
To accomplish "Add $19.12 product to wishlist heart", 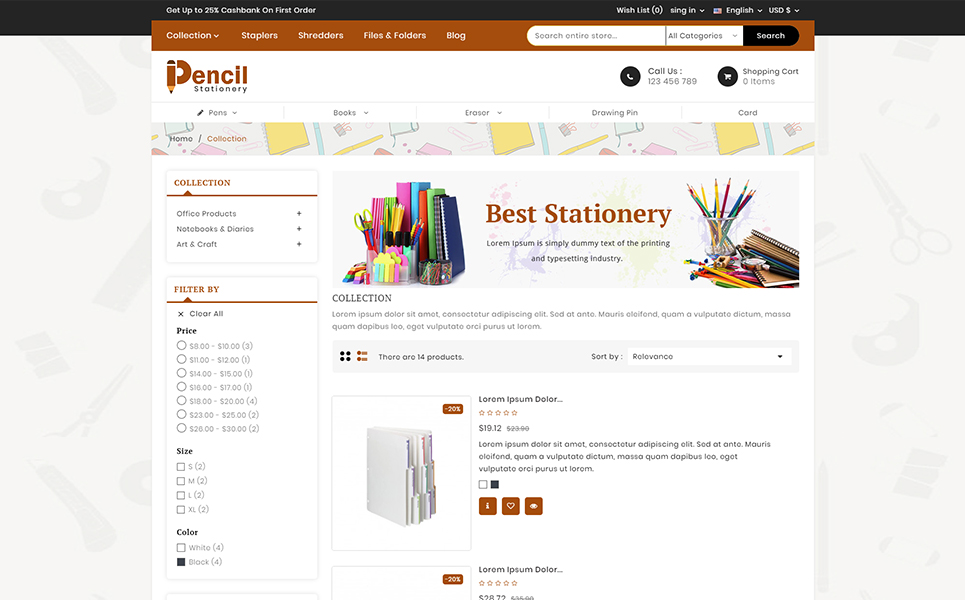I will click(x=511, y=506).
